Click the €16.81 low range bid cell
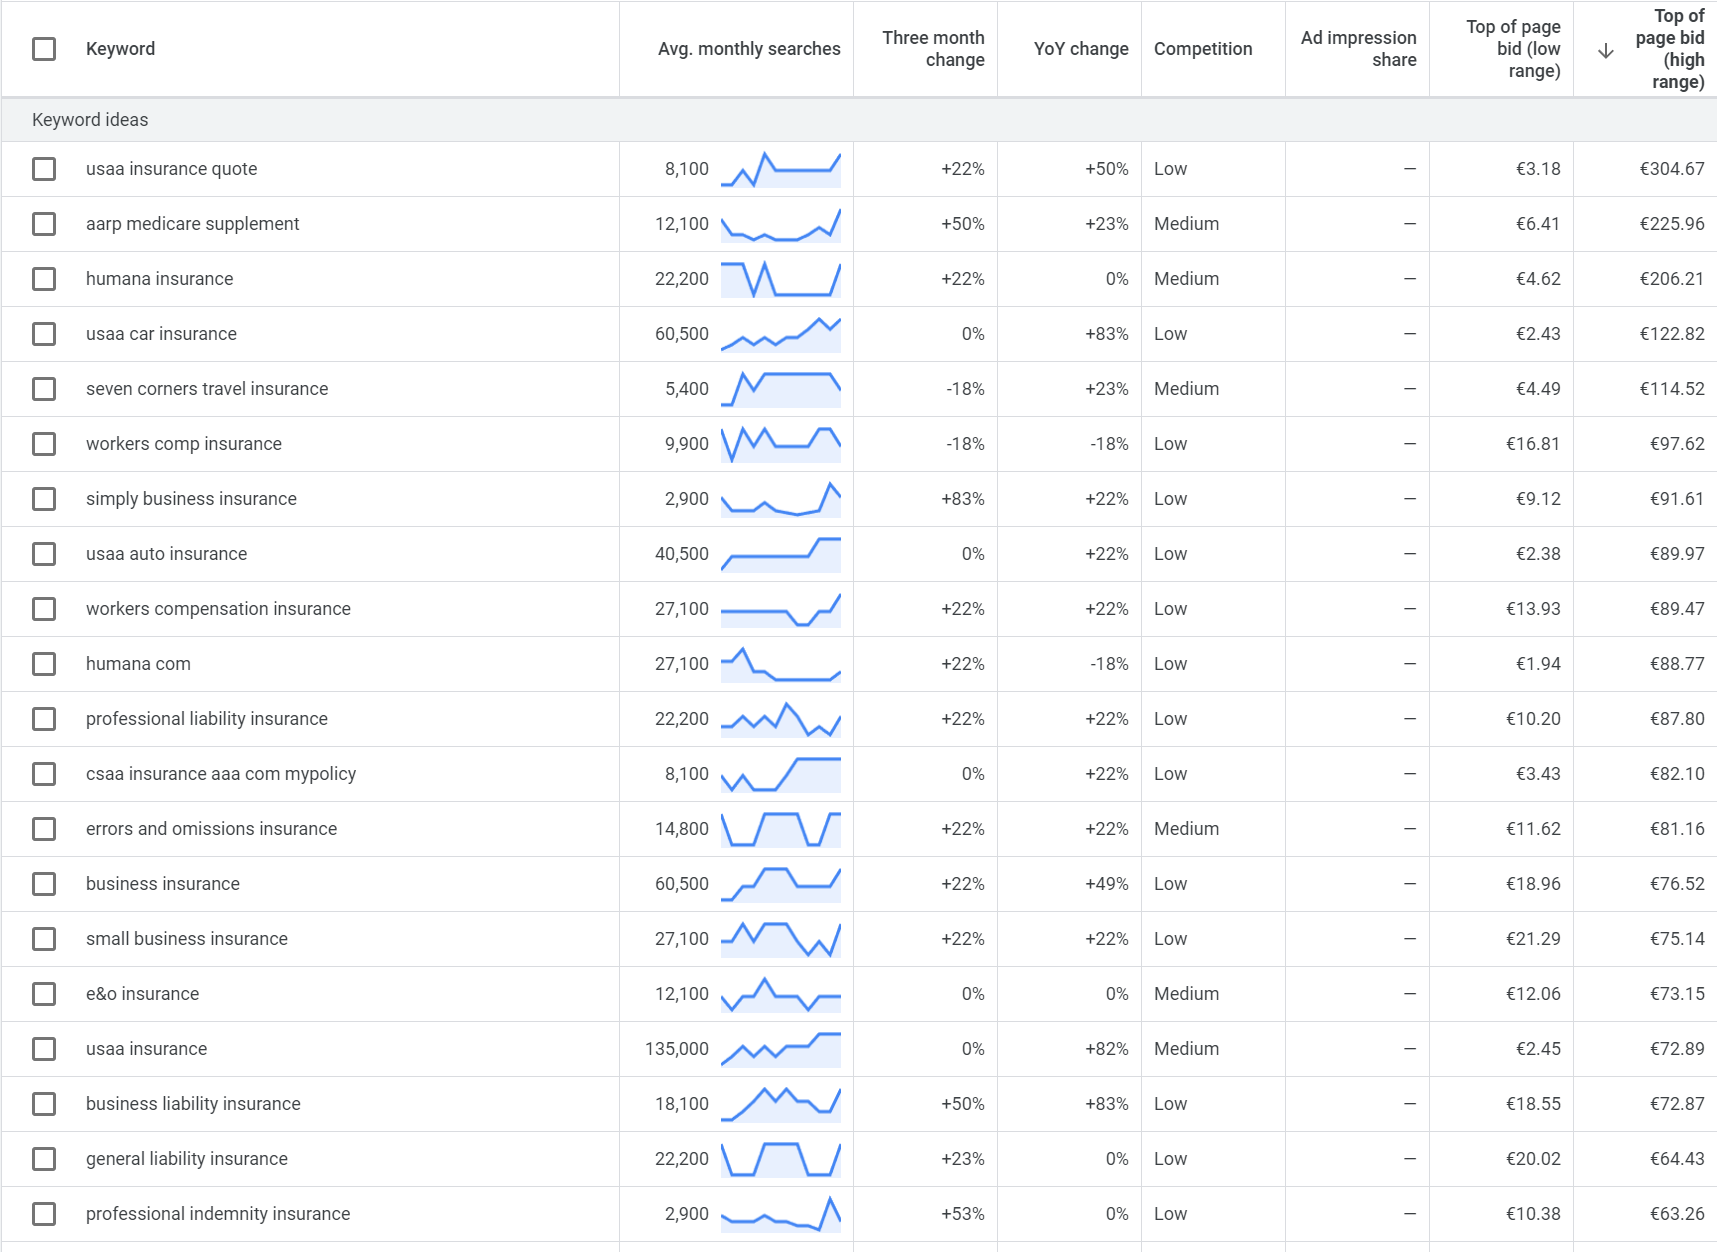The height and width of the screenshot is (1252, 1717). pos(1533,444)
